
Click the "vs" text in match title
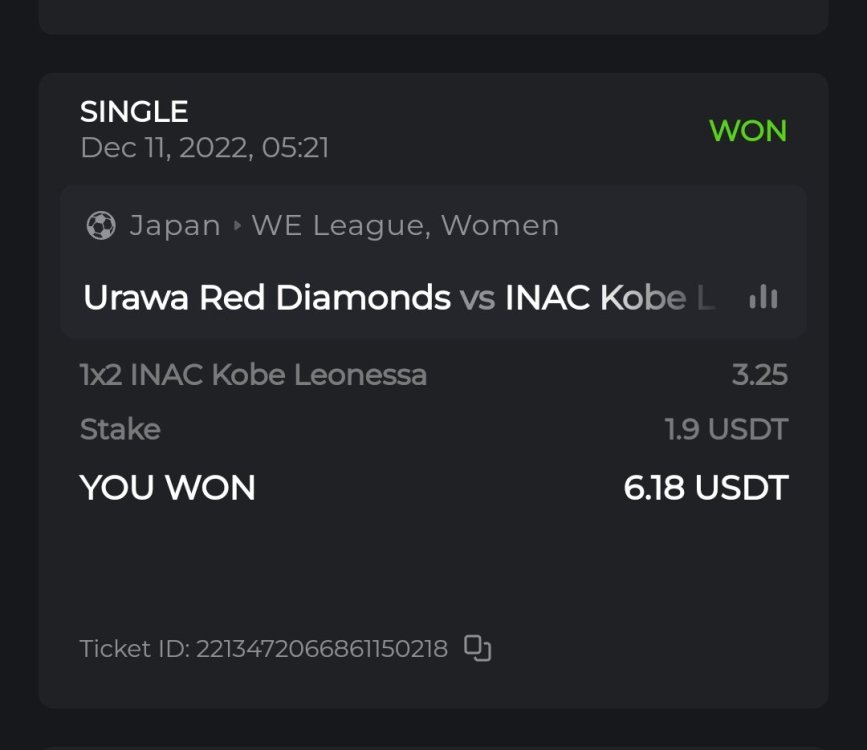[x=478, y=298]
